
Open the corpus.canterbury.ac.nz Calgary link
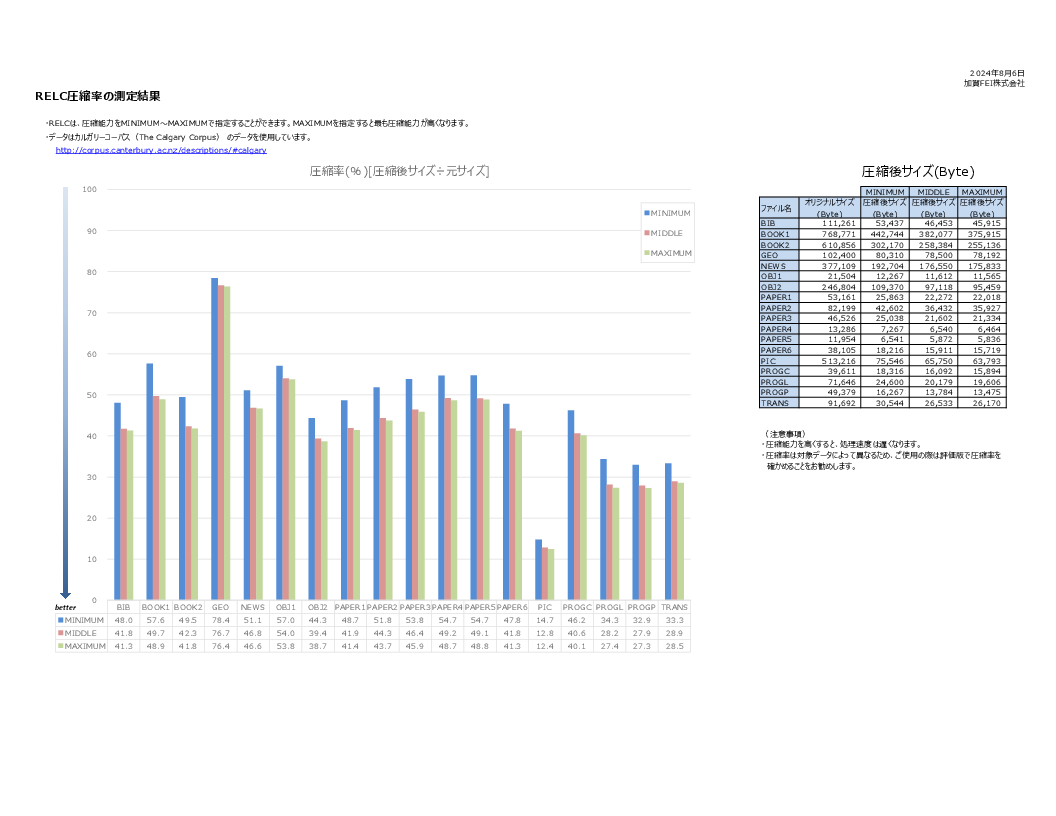(x=161, y=150)
